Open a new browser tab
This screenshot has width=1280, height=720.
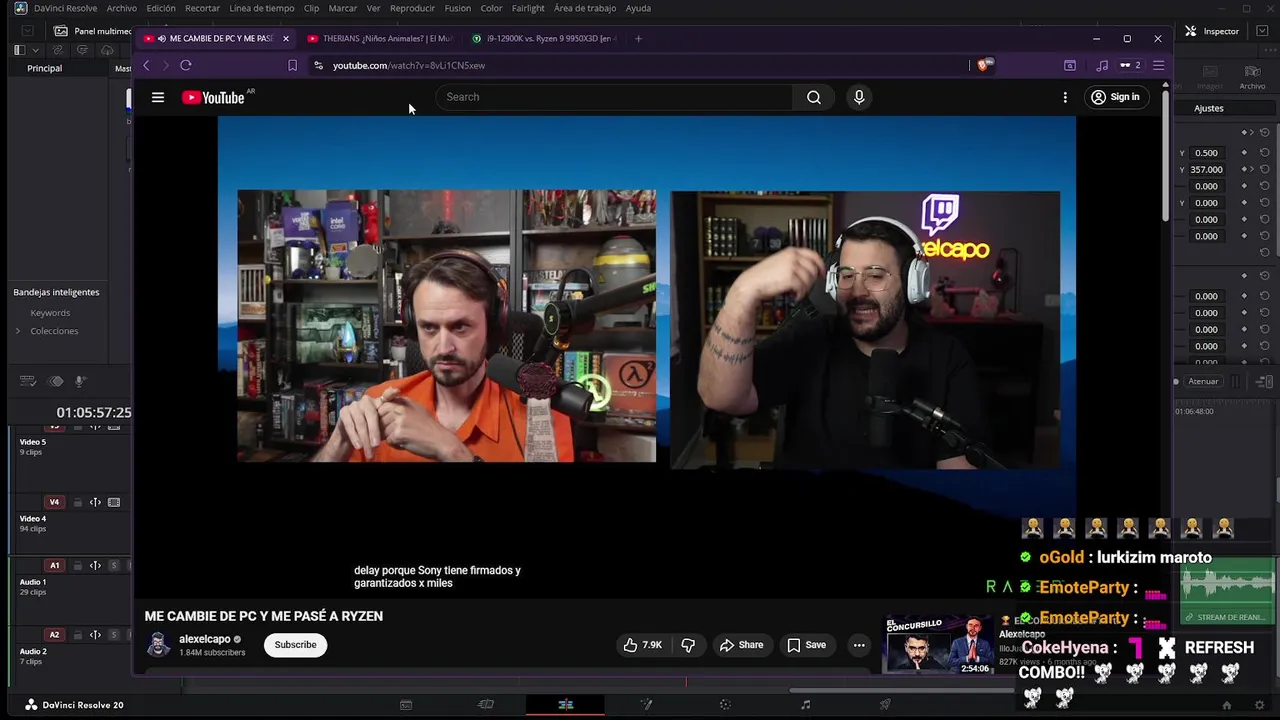638,38
